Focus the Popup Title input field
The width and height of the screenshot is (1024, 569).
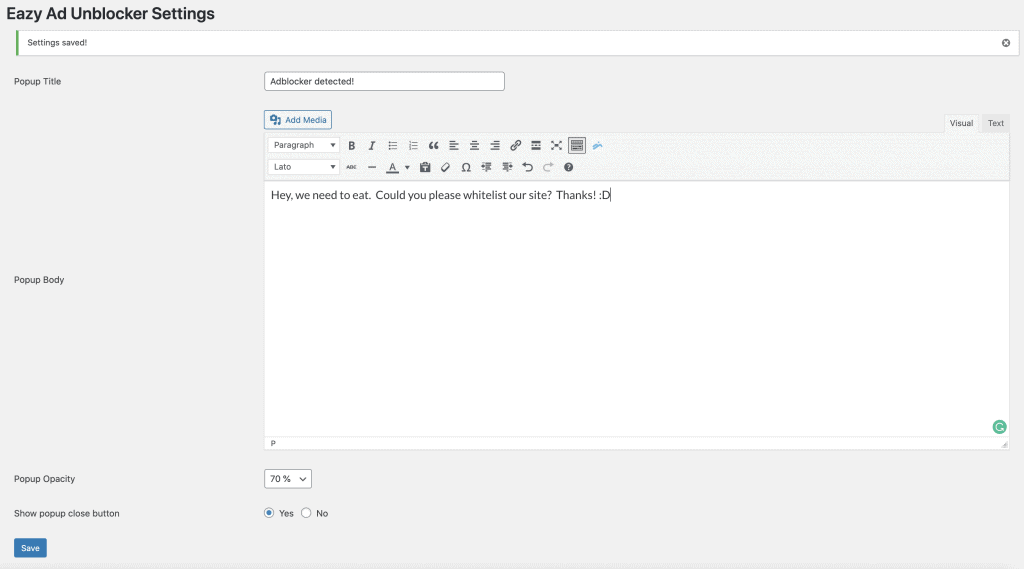(384, 81)
